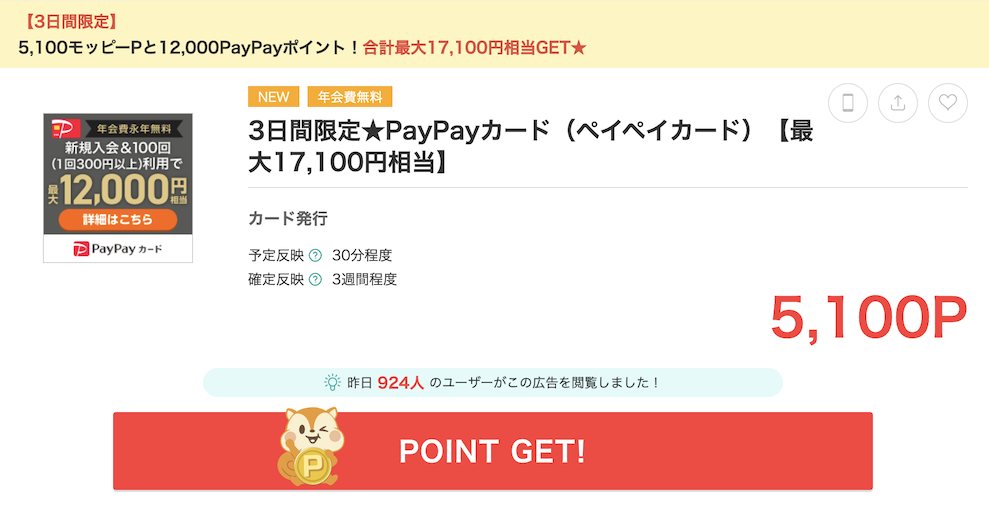989x505 pixels.
Task: Click the POINT GET! button
Action: pyautogui.click(x=493, y=451)
